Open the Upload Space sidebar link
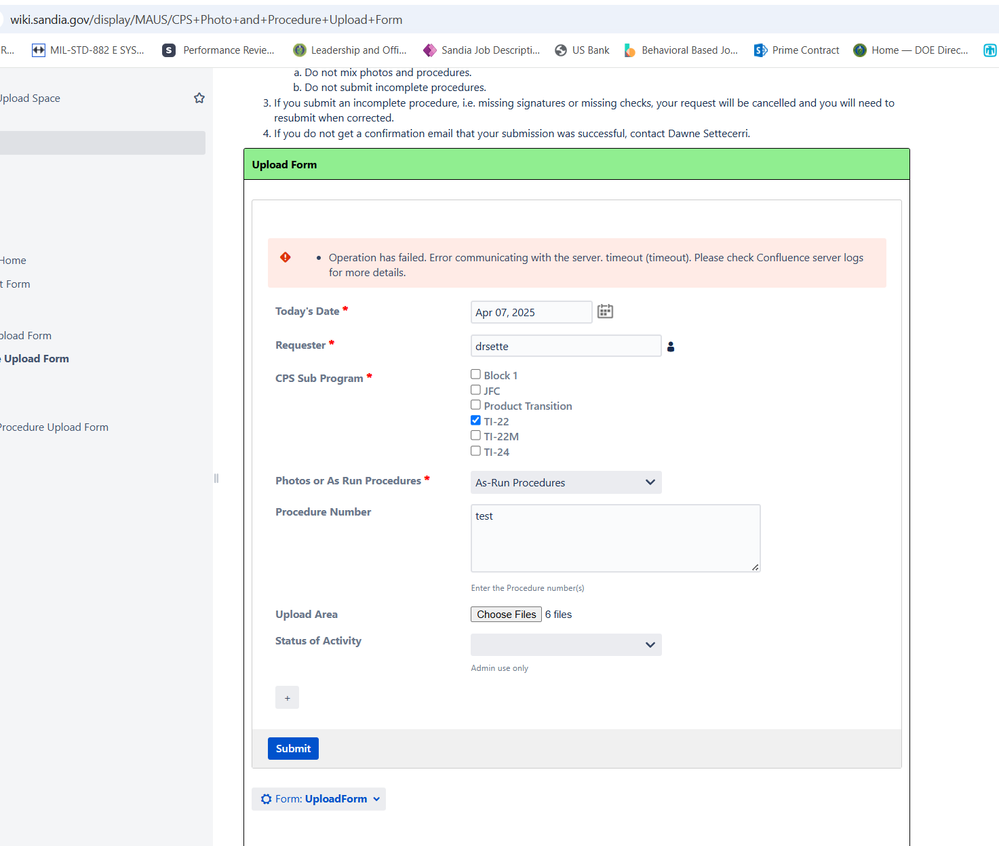Viewport: 999px width, 846px height. (x=29, y=98)
